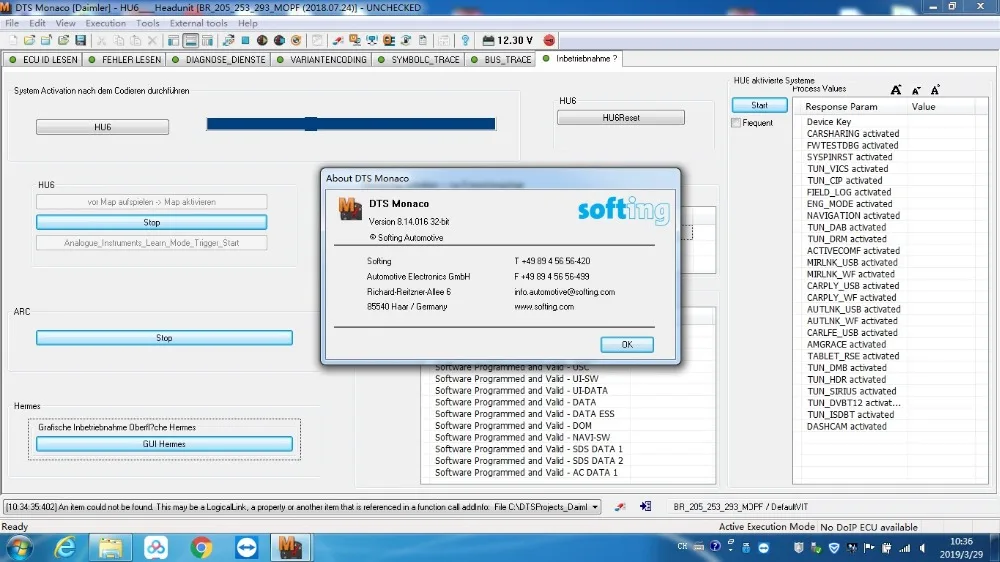Click the first layout view toolbar icon
1000x562 pixels.
click(x=173, y=40)
